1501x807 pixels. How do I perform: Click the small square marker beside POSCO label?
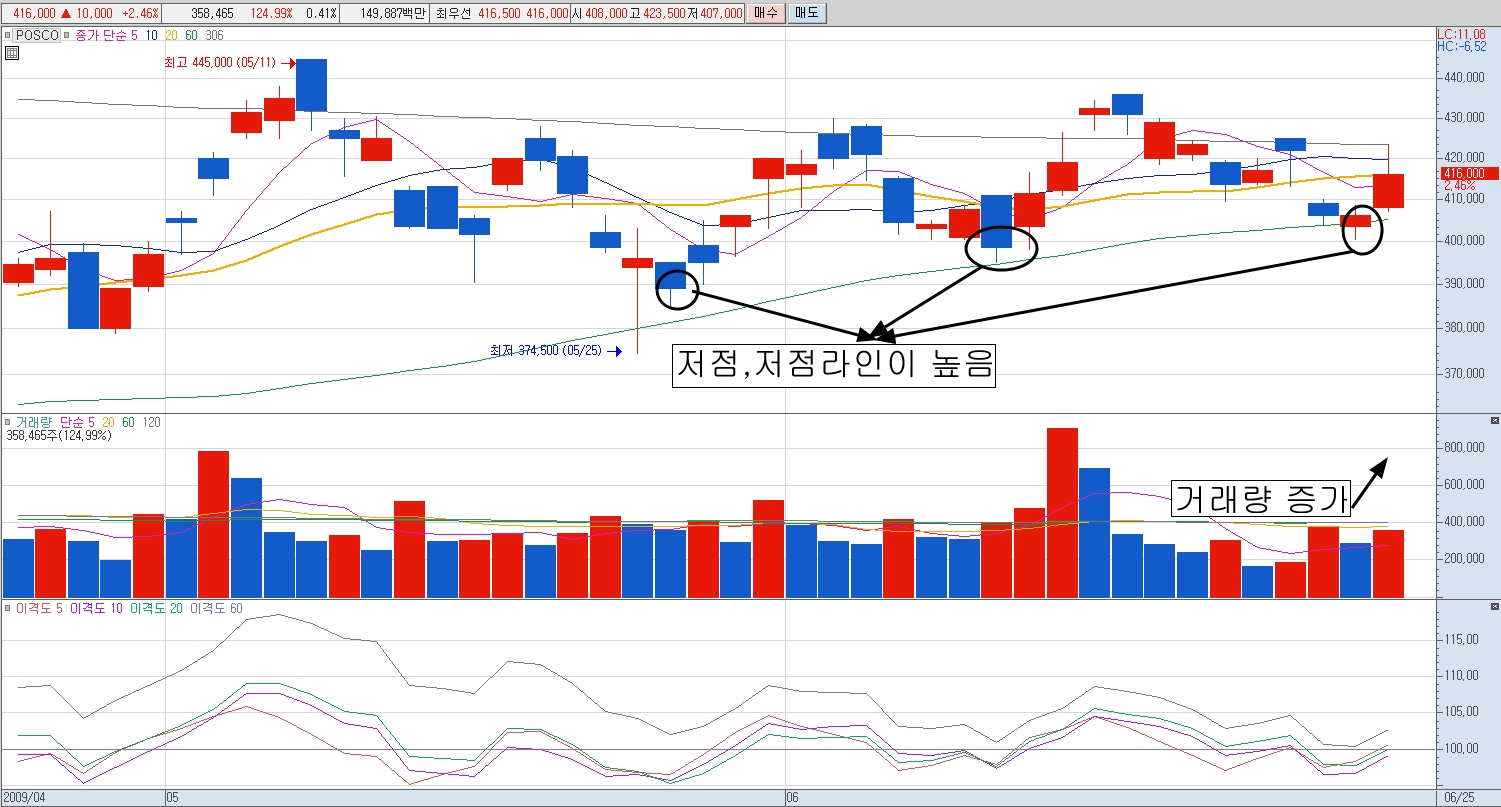tap(7, 35)
